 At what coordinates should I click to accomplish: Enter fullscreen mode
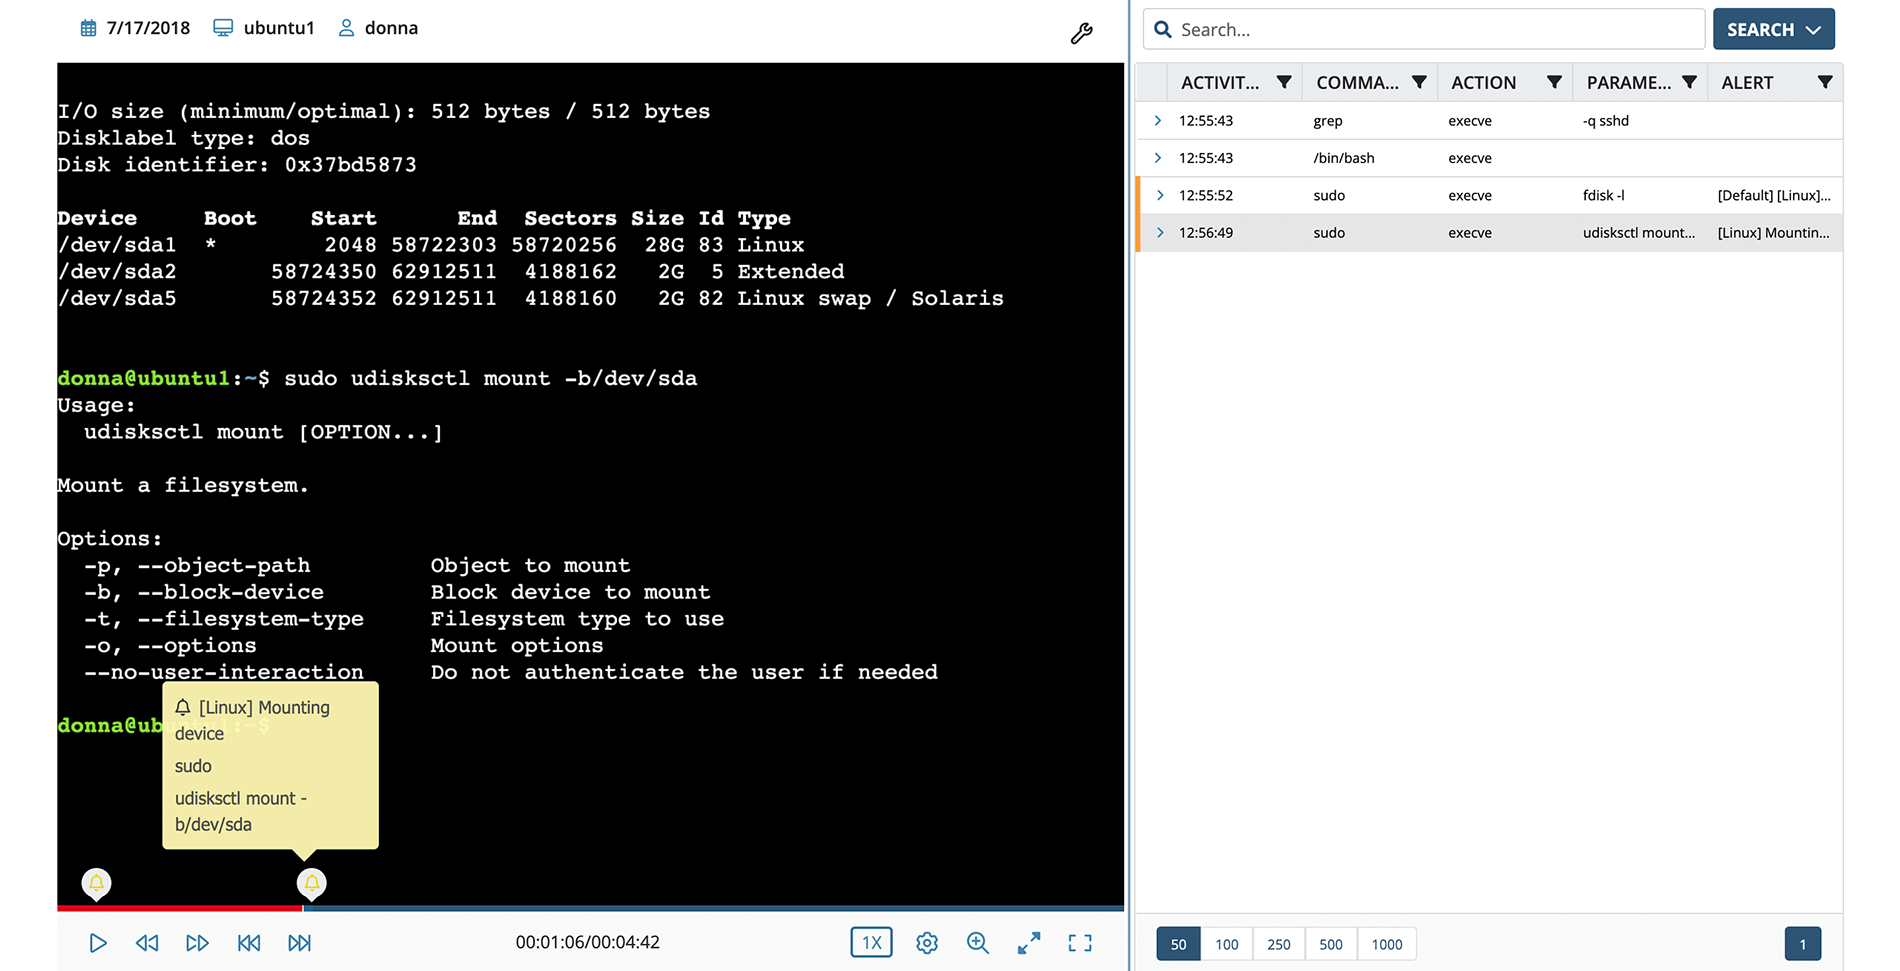pos(1080,943)
